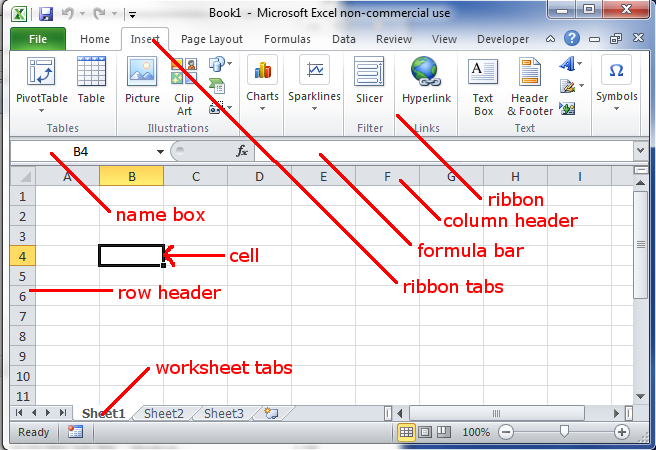Screen dimensions: 656x450
Task: Open Header & Footer editing
Action: point(530,87)
